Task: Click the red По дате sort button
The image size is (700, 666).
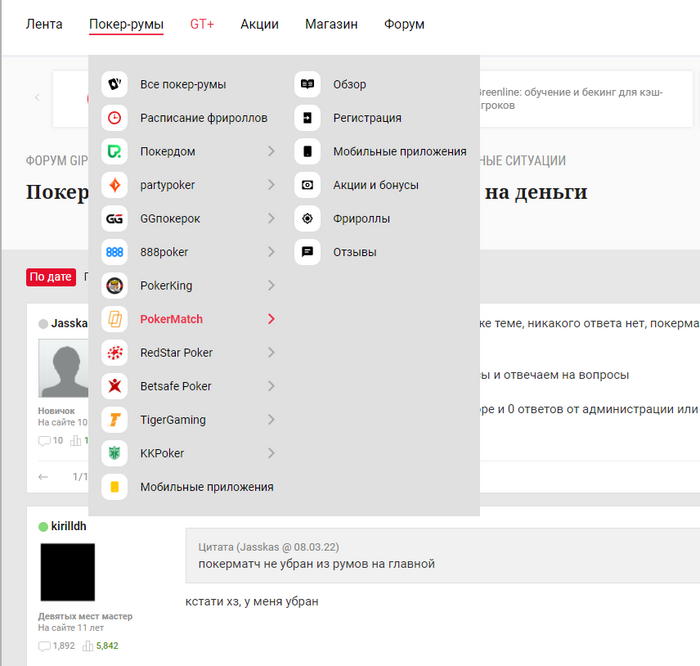Action: pos(51,277)
